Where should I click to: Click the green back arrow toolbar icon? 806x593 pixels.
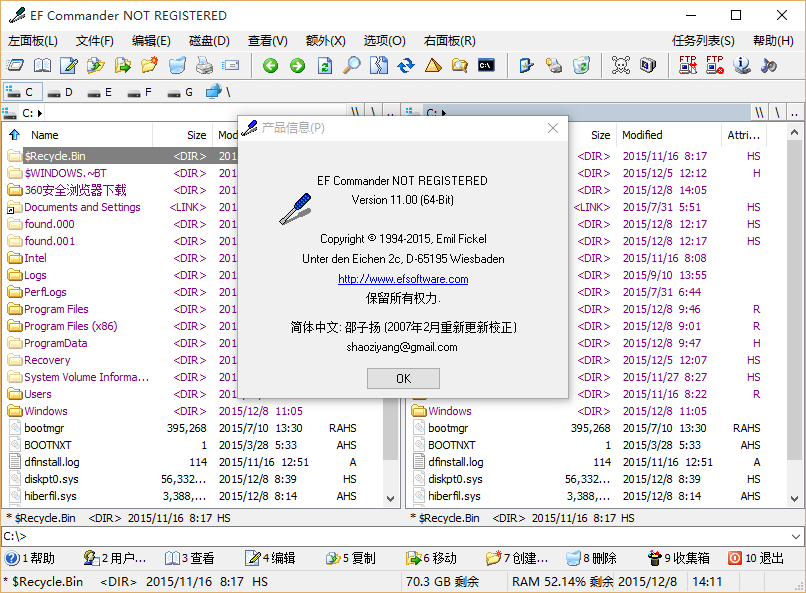[x=270, y=66]
